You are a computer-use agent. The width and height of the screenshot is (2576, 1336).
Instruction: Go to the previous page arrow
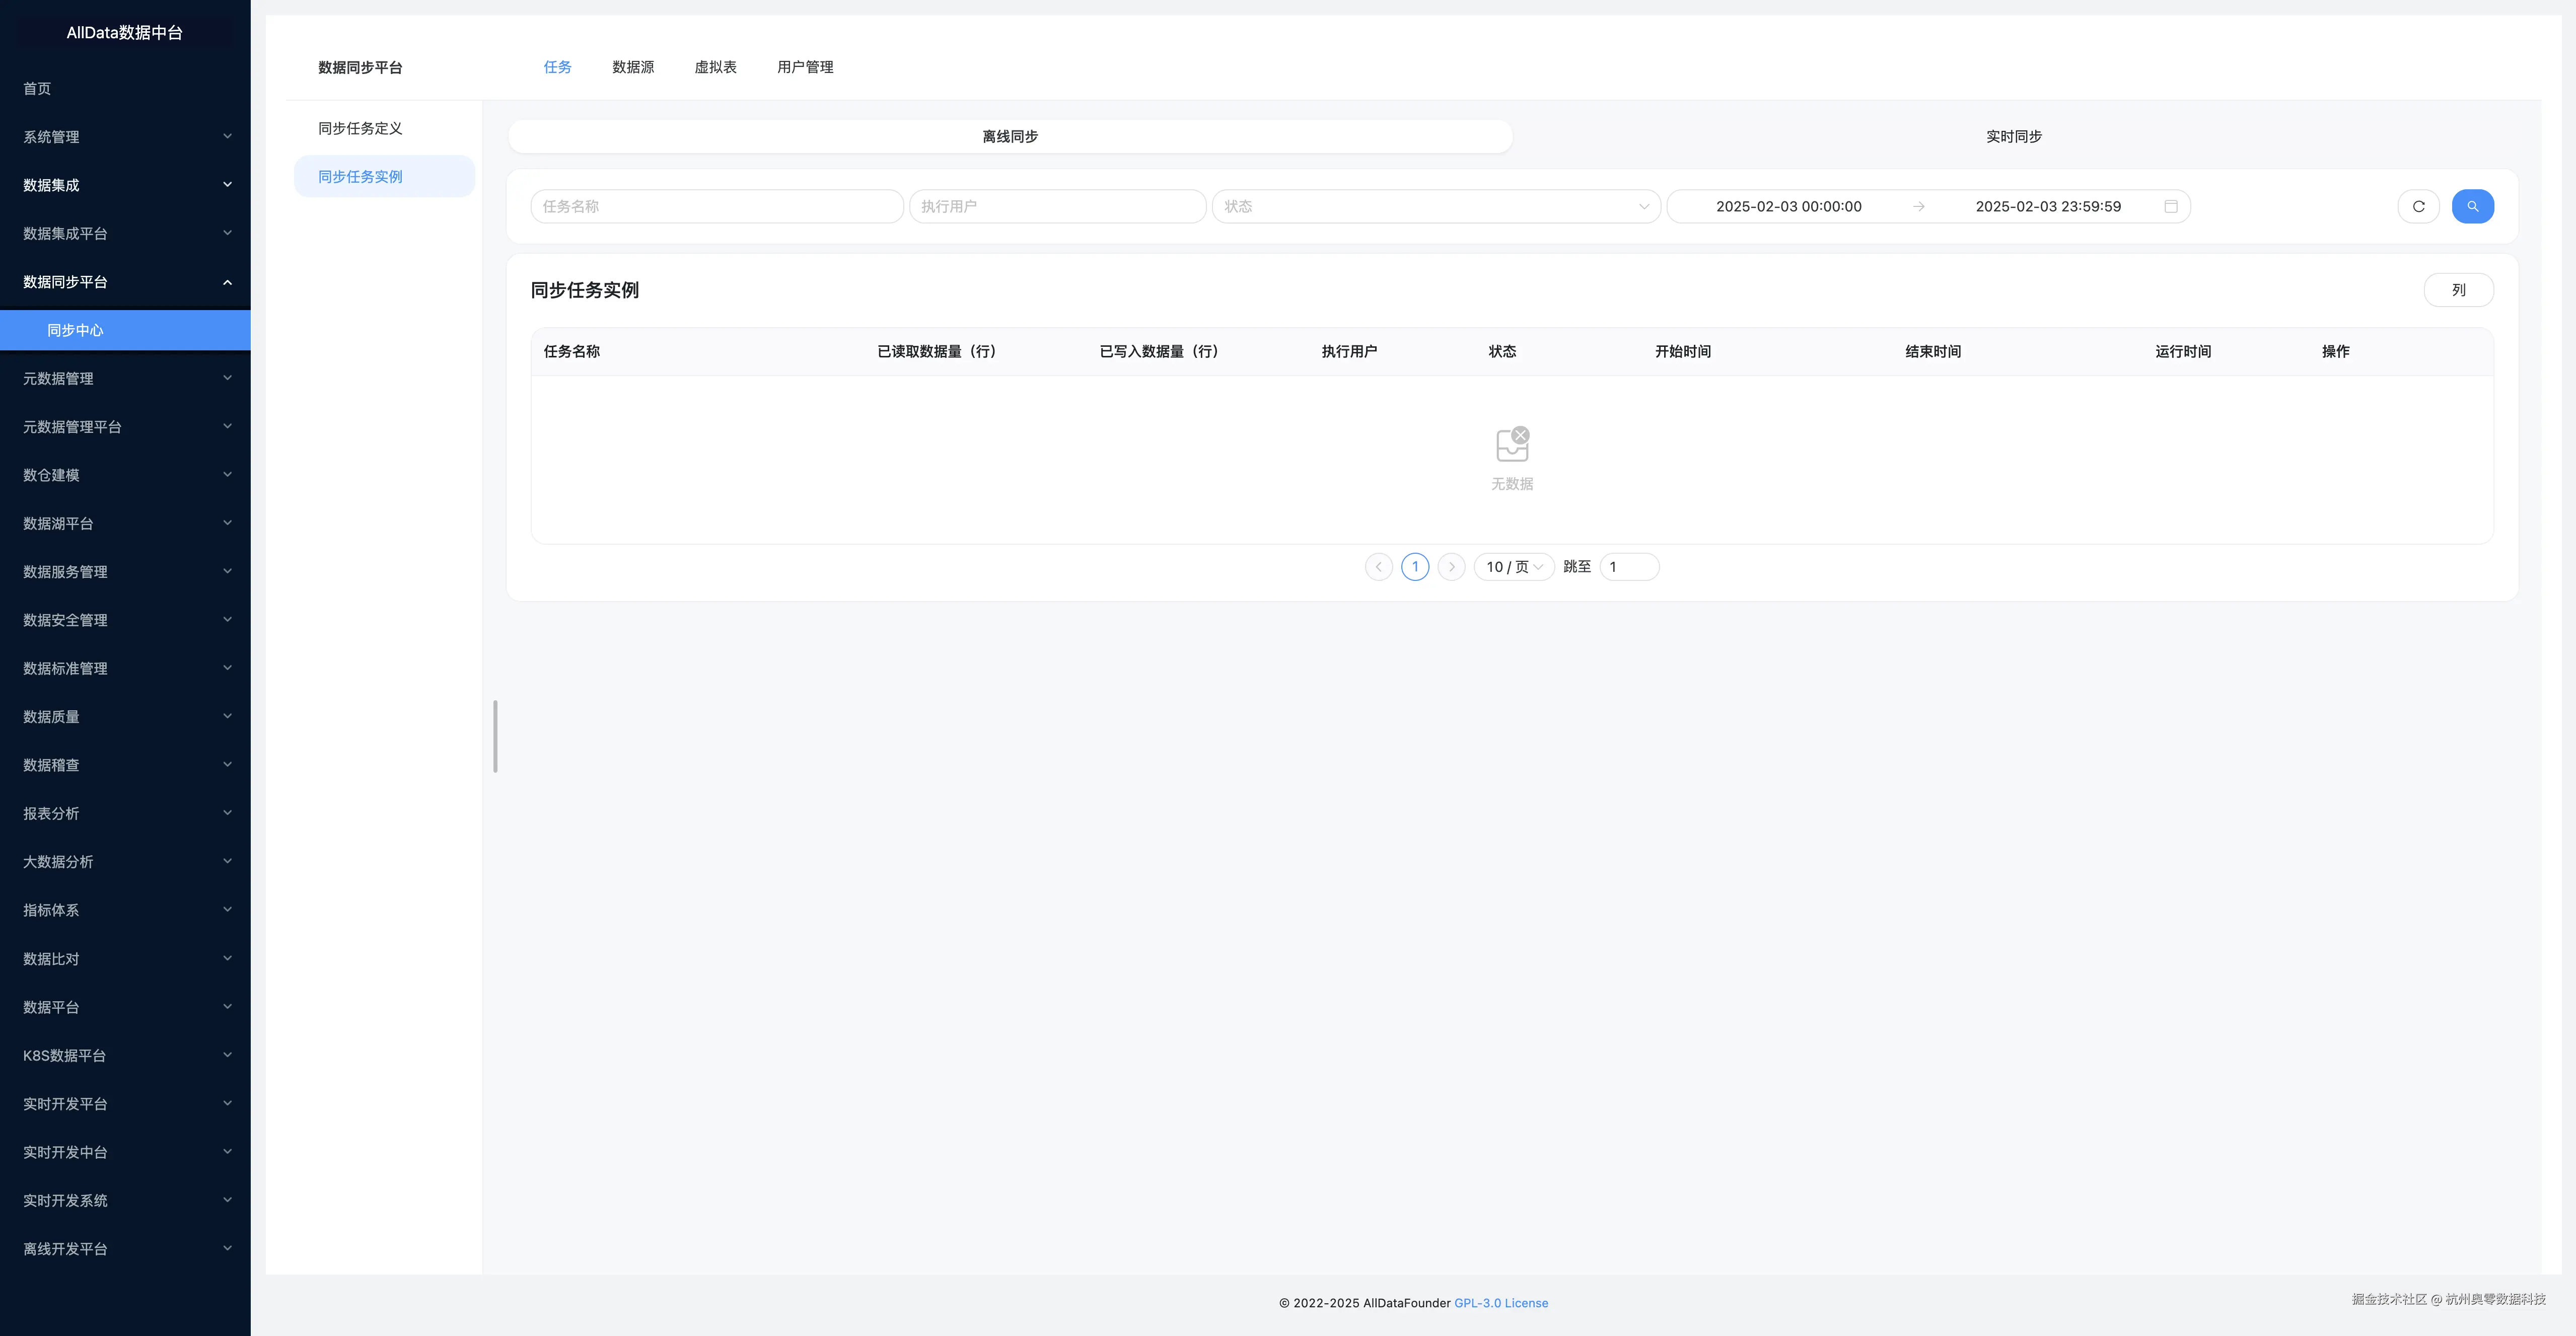click(1378, 567)
